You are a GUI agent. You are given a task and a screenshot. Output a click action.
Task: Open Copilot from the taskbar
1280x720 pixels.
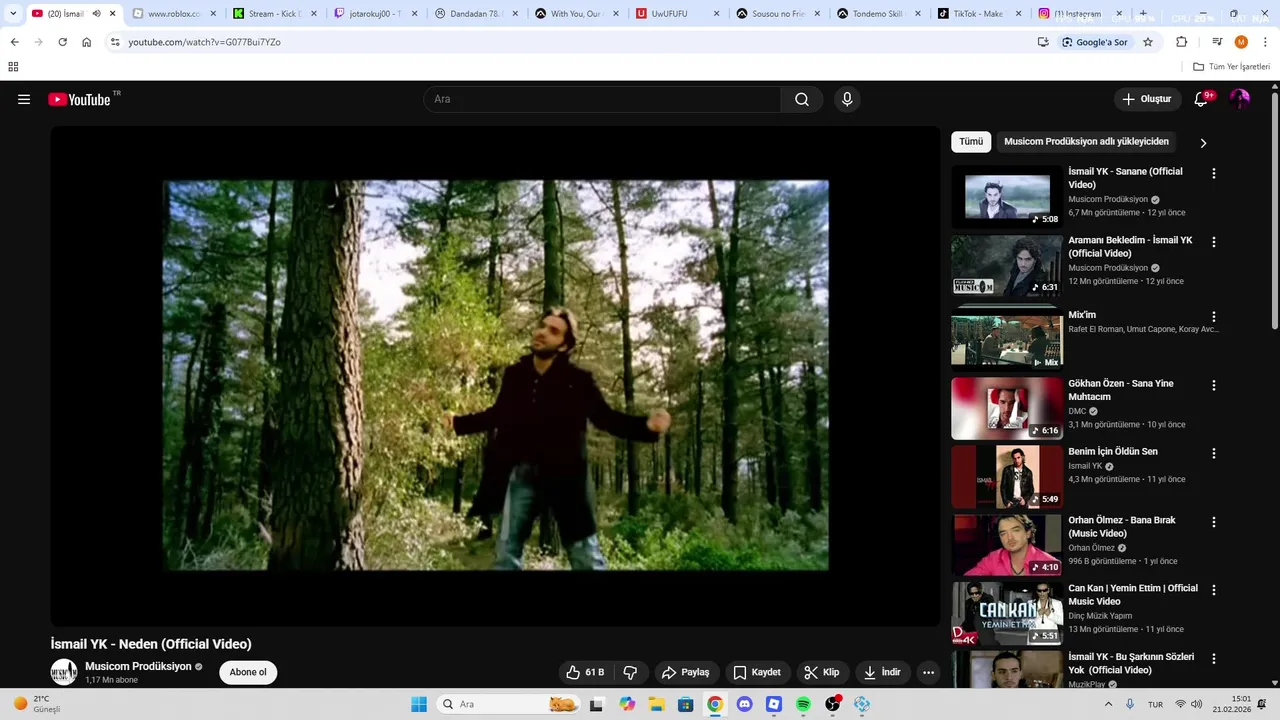click(627, 704)
